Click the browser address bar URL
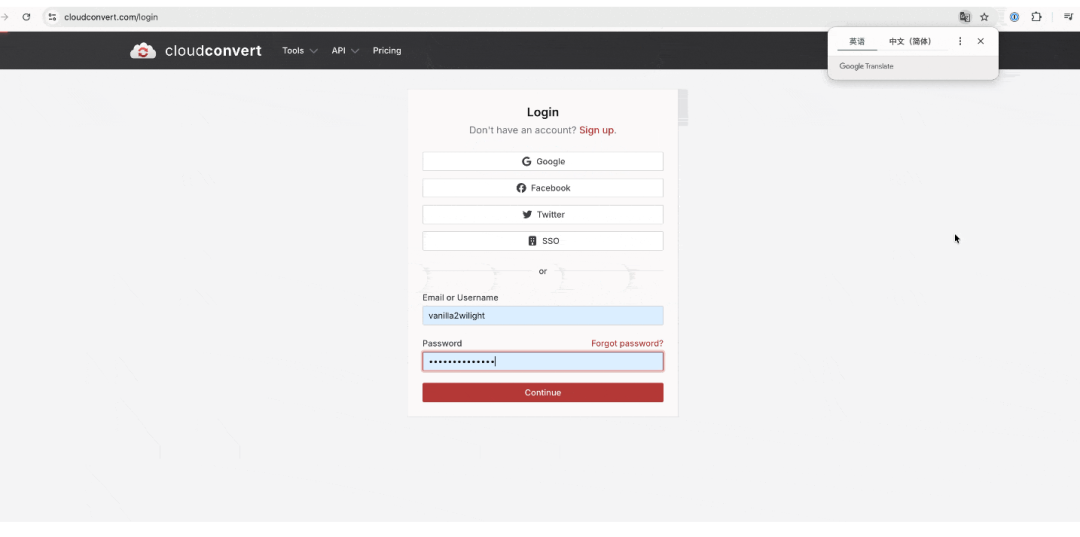 [x=111, y=17]
